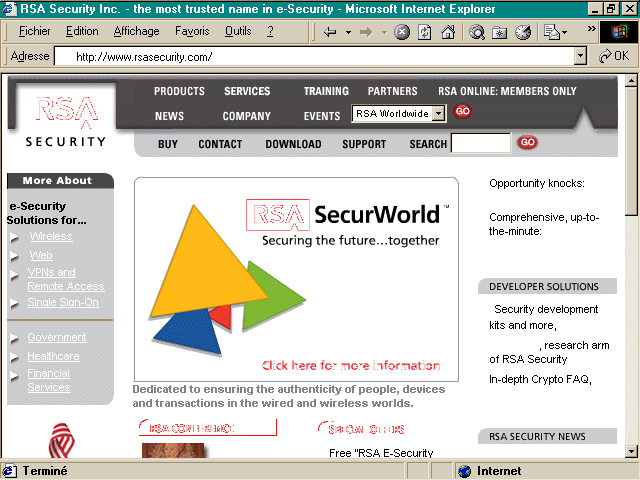The image size is (640, 480).
Task: Open the Search toolbar icon
Action: (x=476, y=32)
